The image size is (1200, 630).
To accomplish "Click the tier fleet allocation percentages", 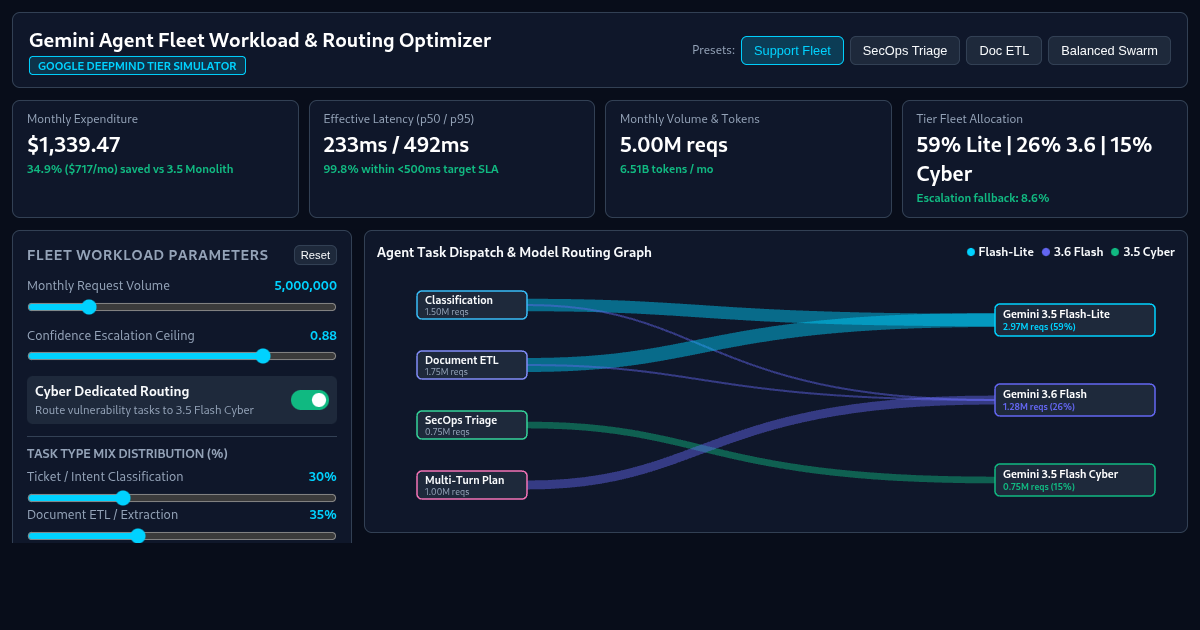I will (x=1034, y=159).
